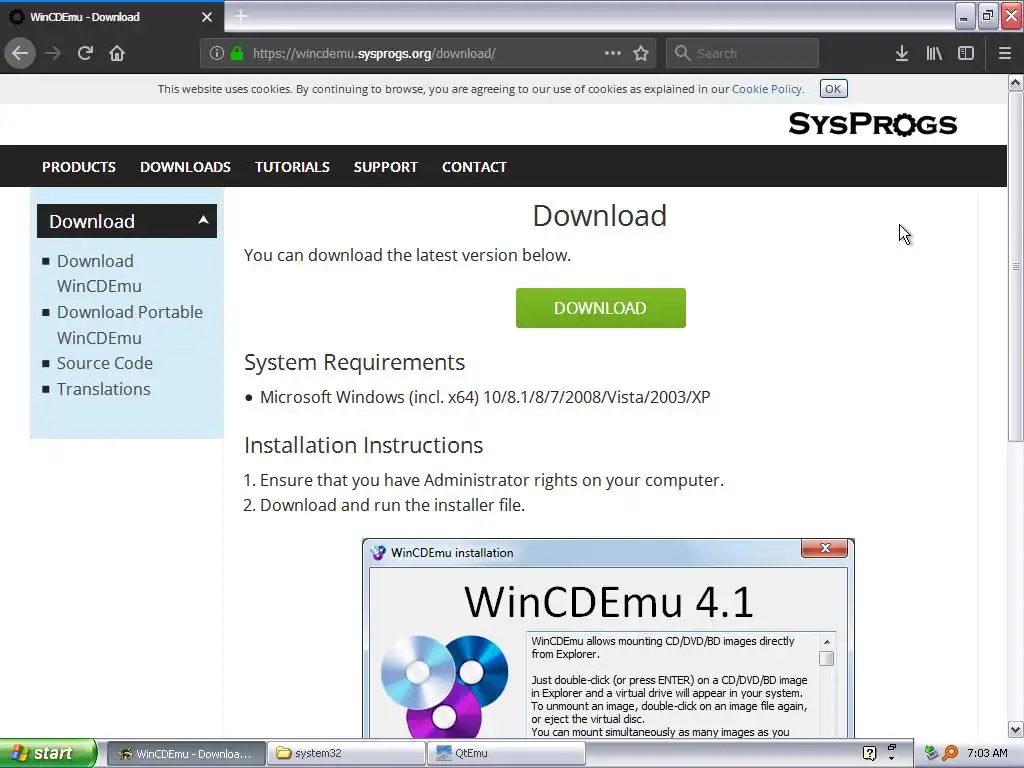The width and height of the screenshot is (1024, 768).
Task: Click the green DOWNLOAD button
Action: click(600, 308)
